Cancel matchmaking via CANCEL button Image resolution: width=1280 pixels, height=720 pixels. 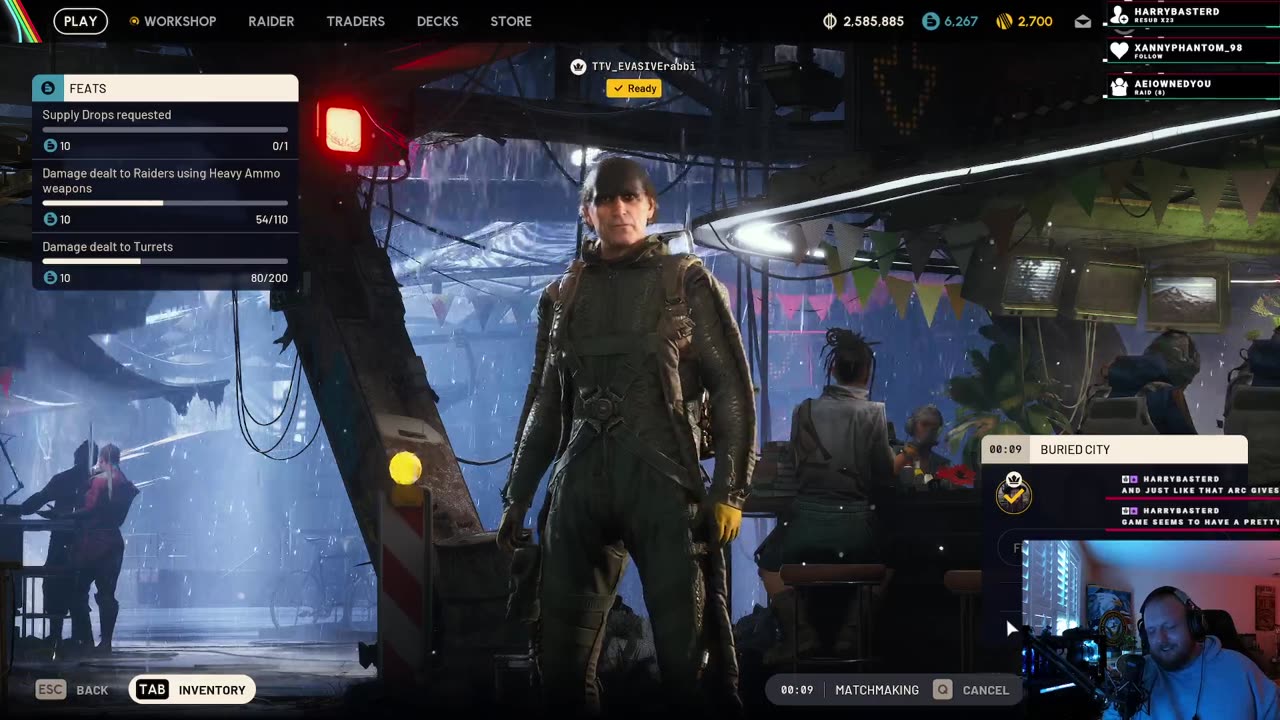tap(972, 690)
